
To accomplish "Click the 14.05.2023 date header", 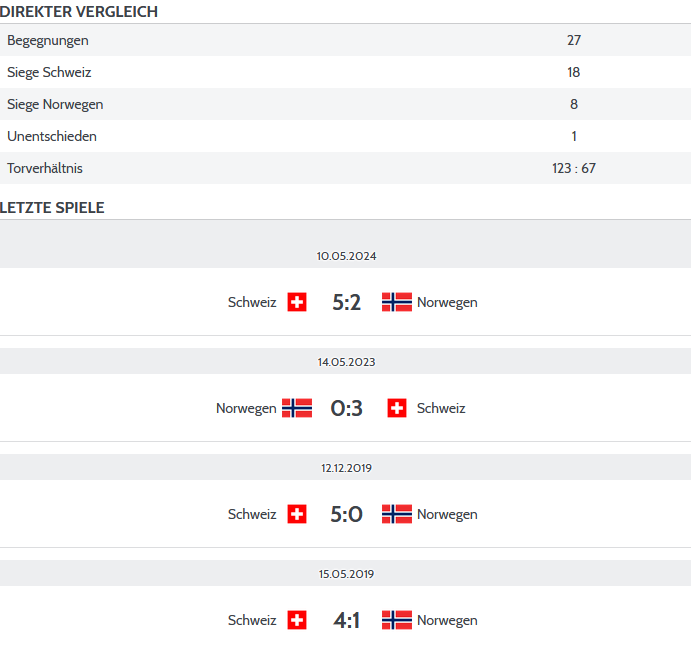I will 346,361.
